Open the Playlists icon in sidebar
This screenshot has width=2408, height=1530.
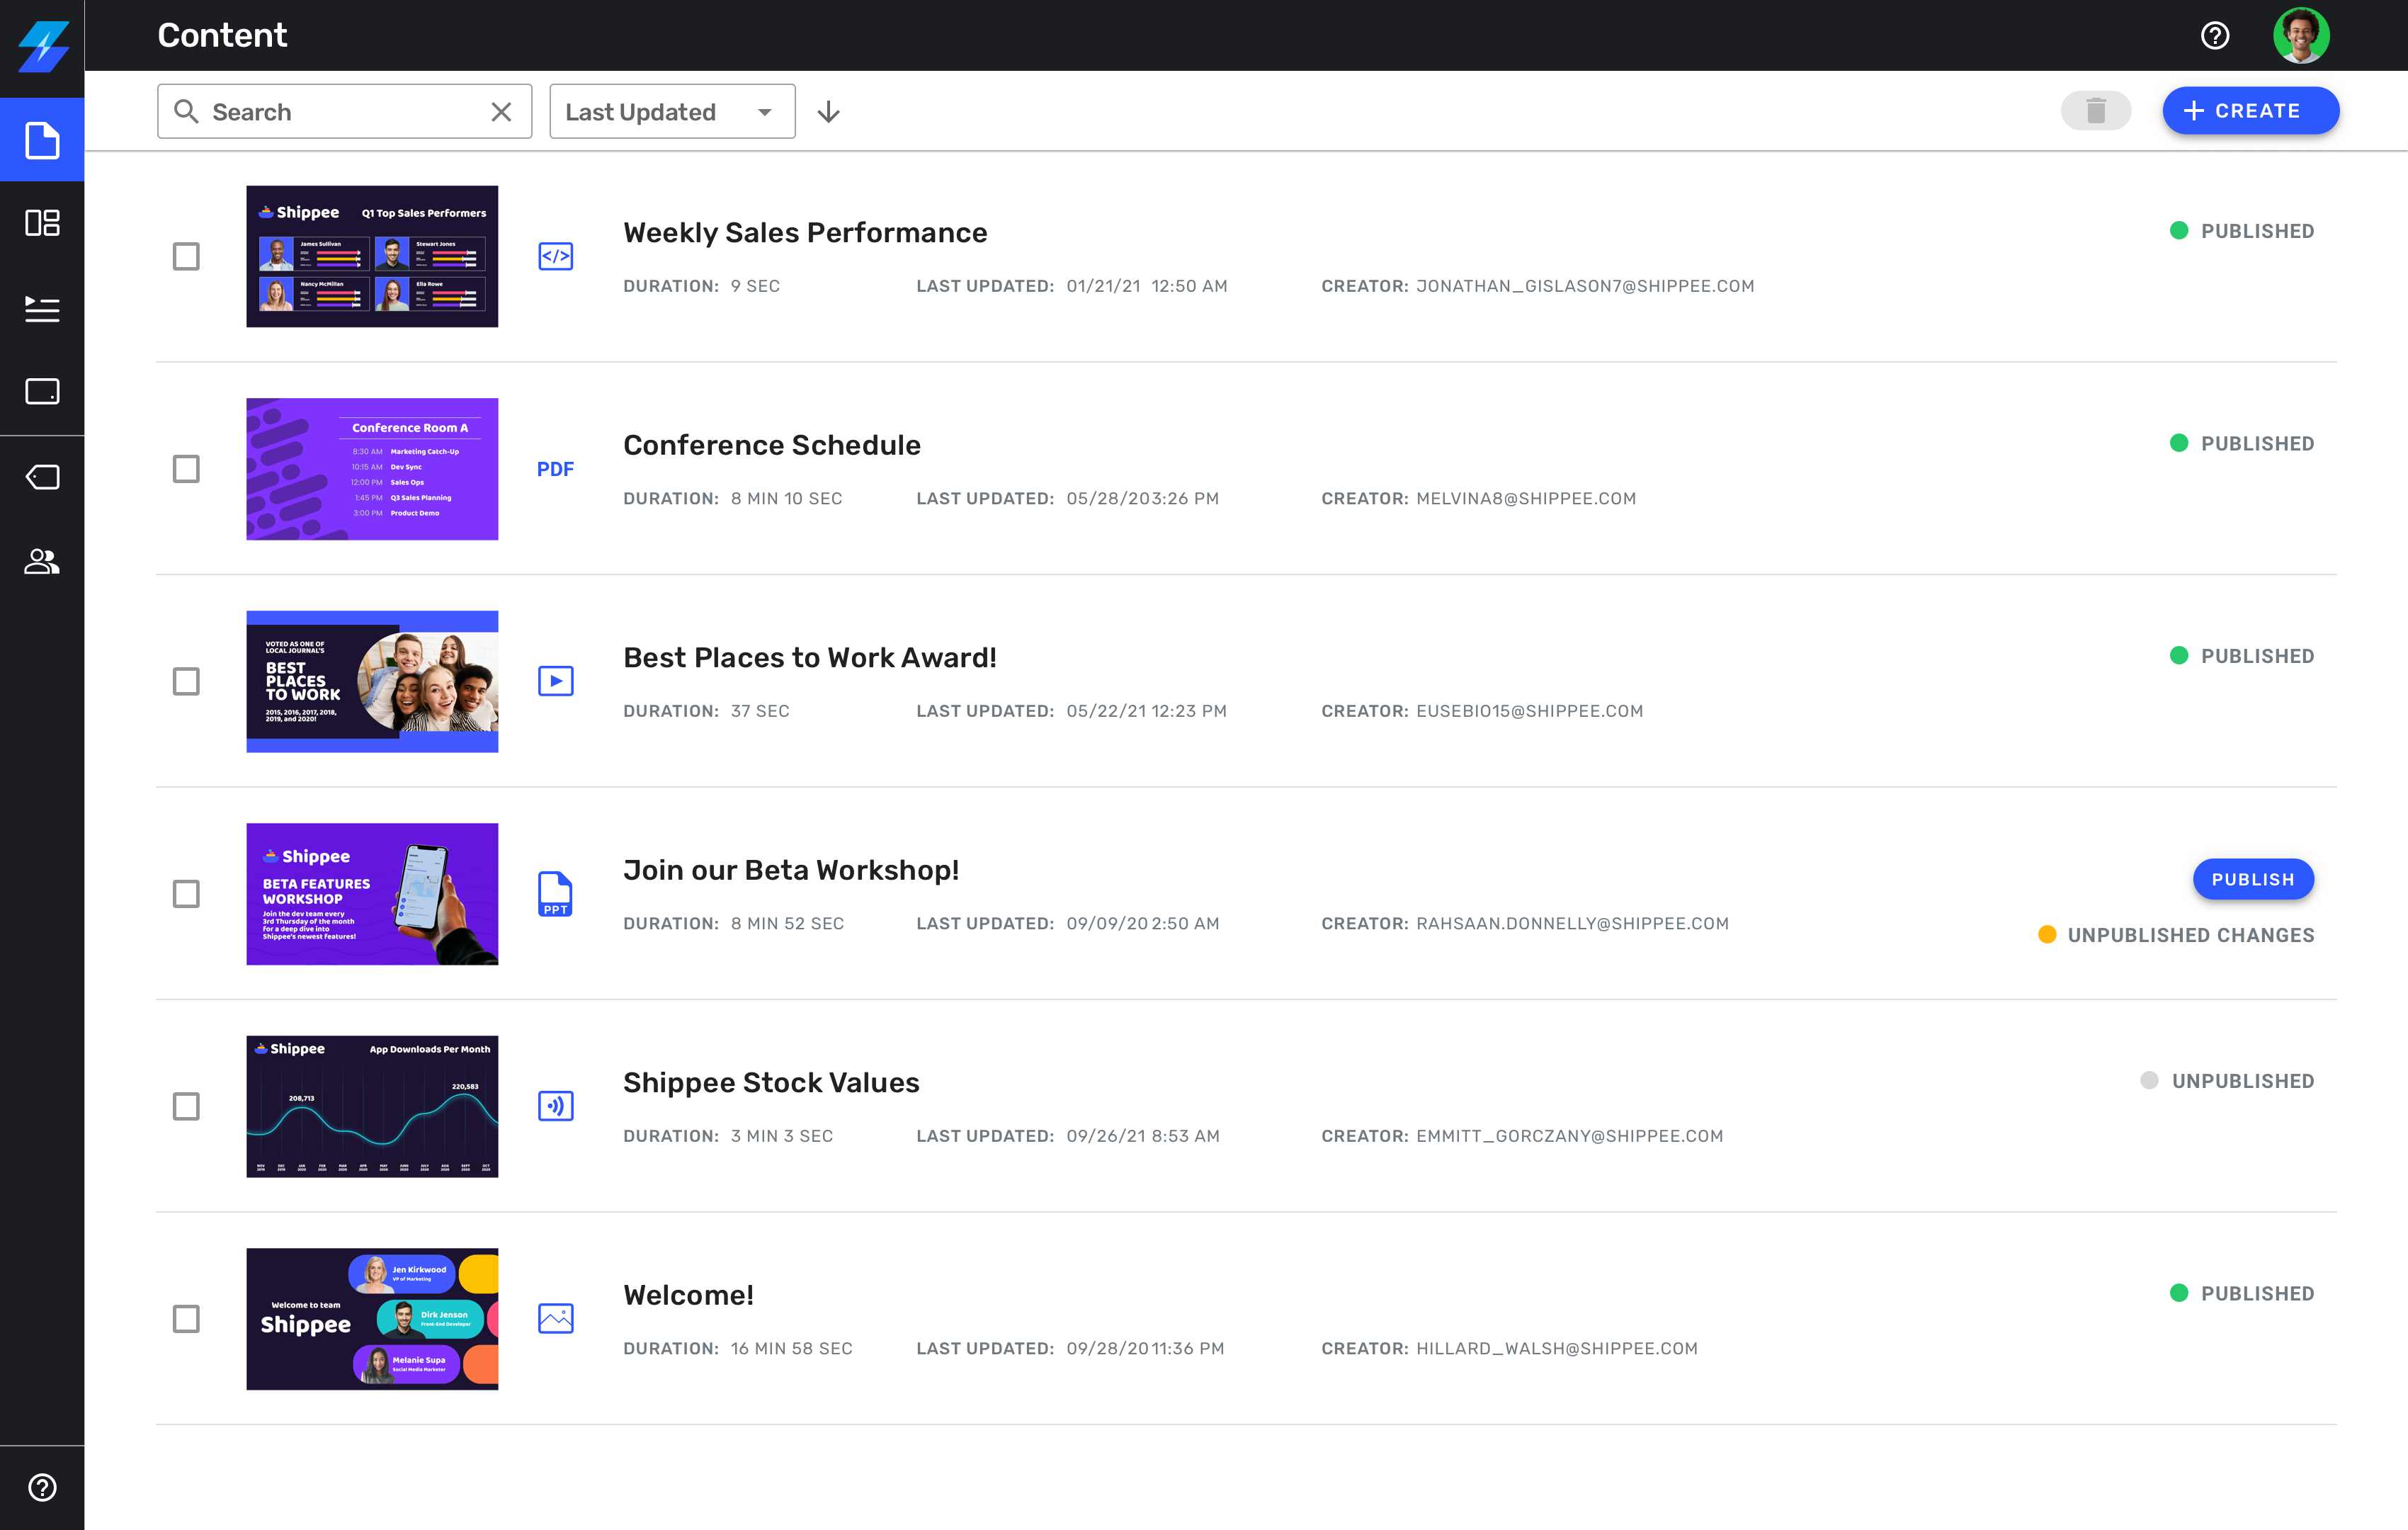pos(42,309)
